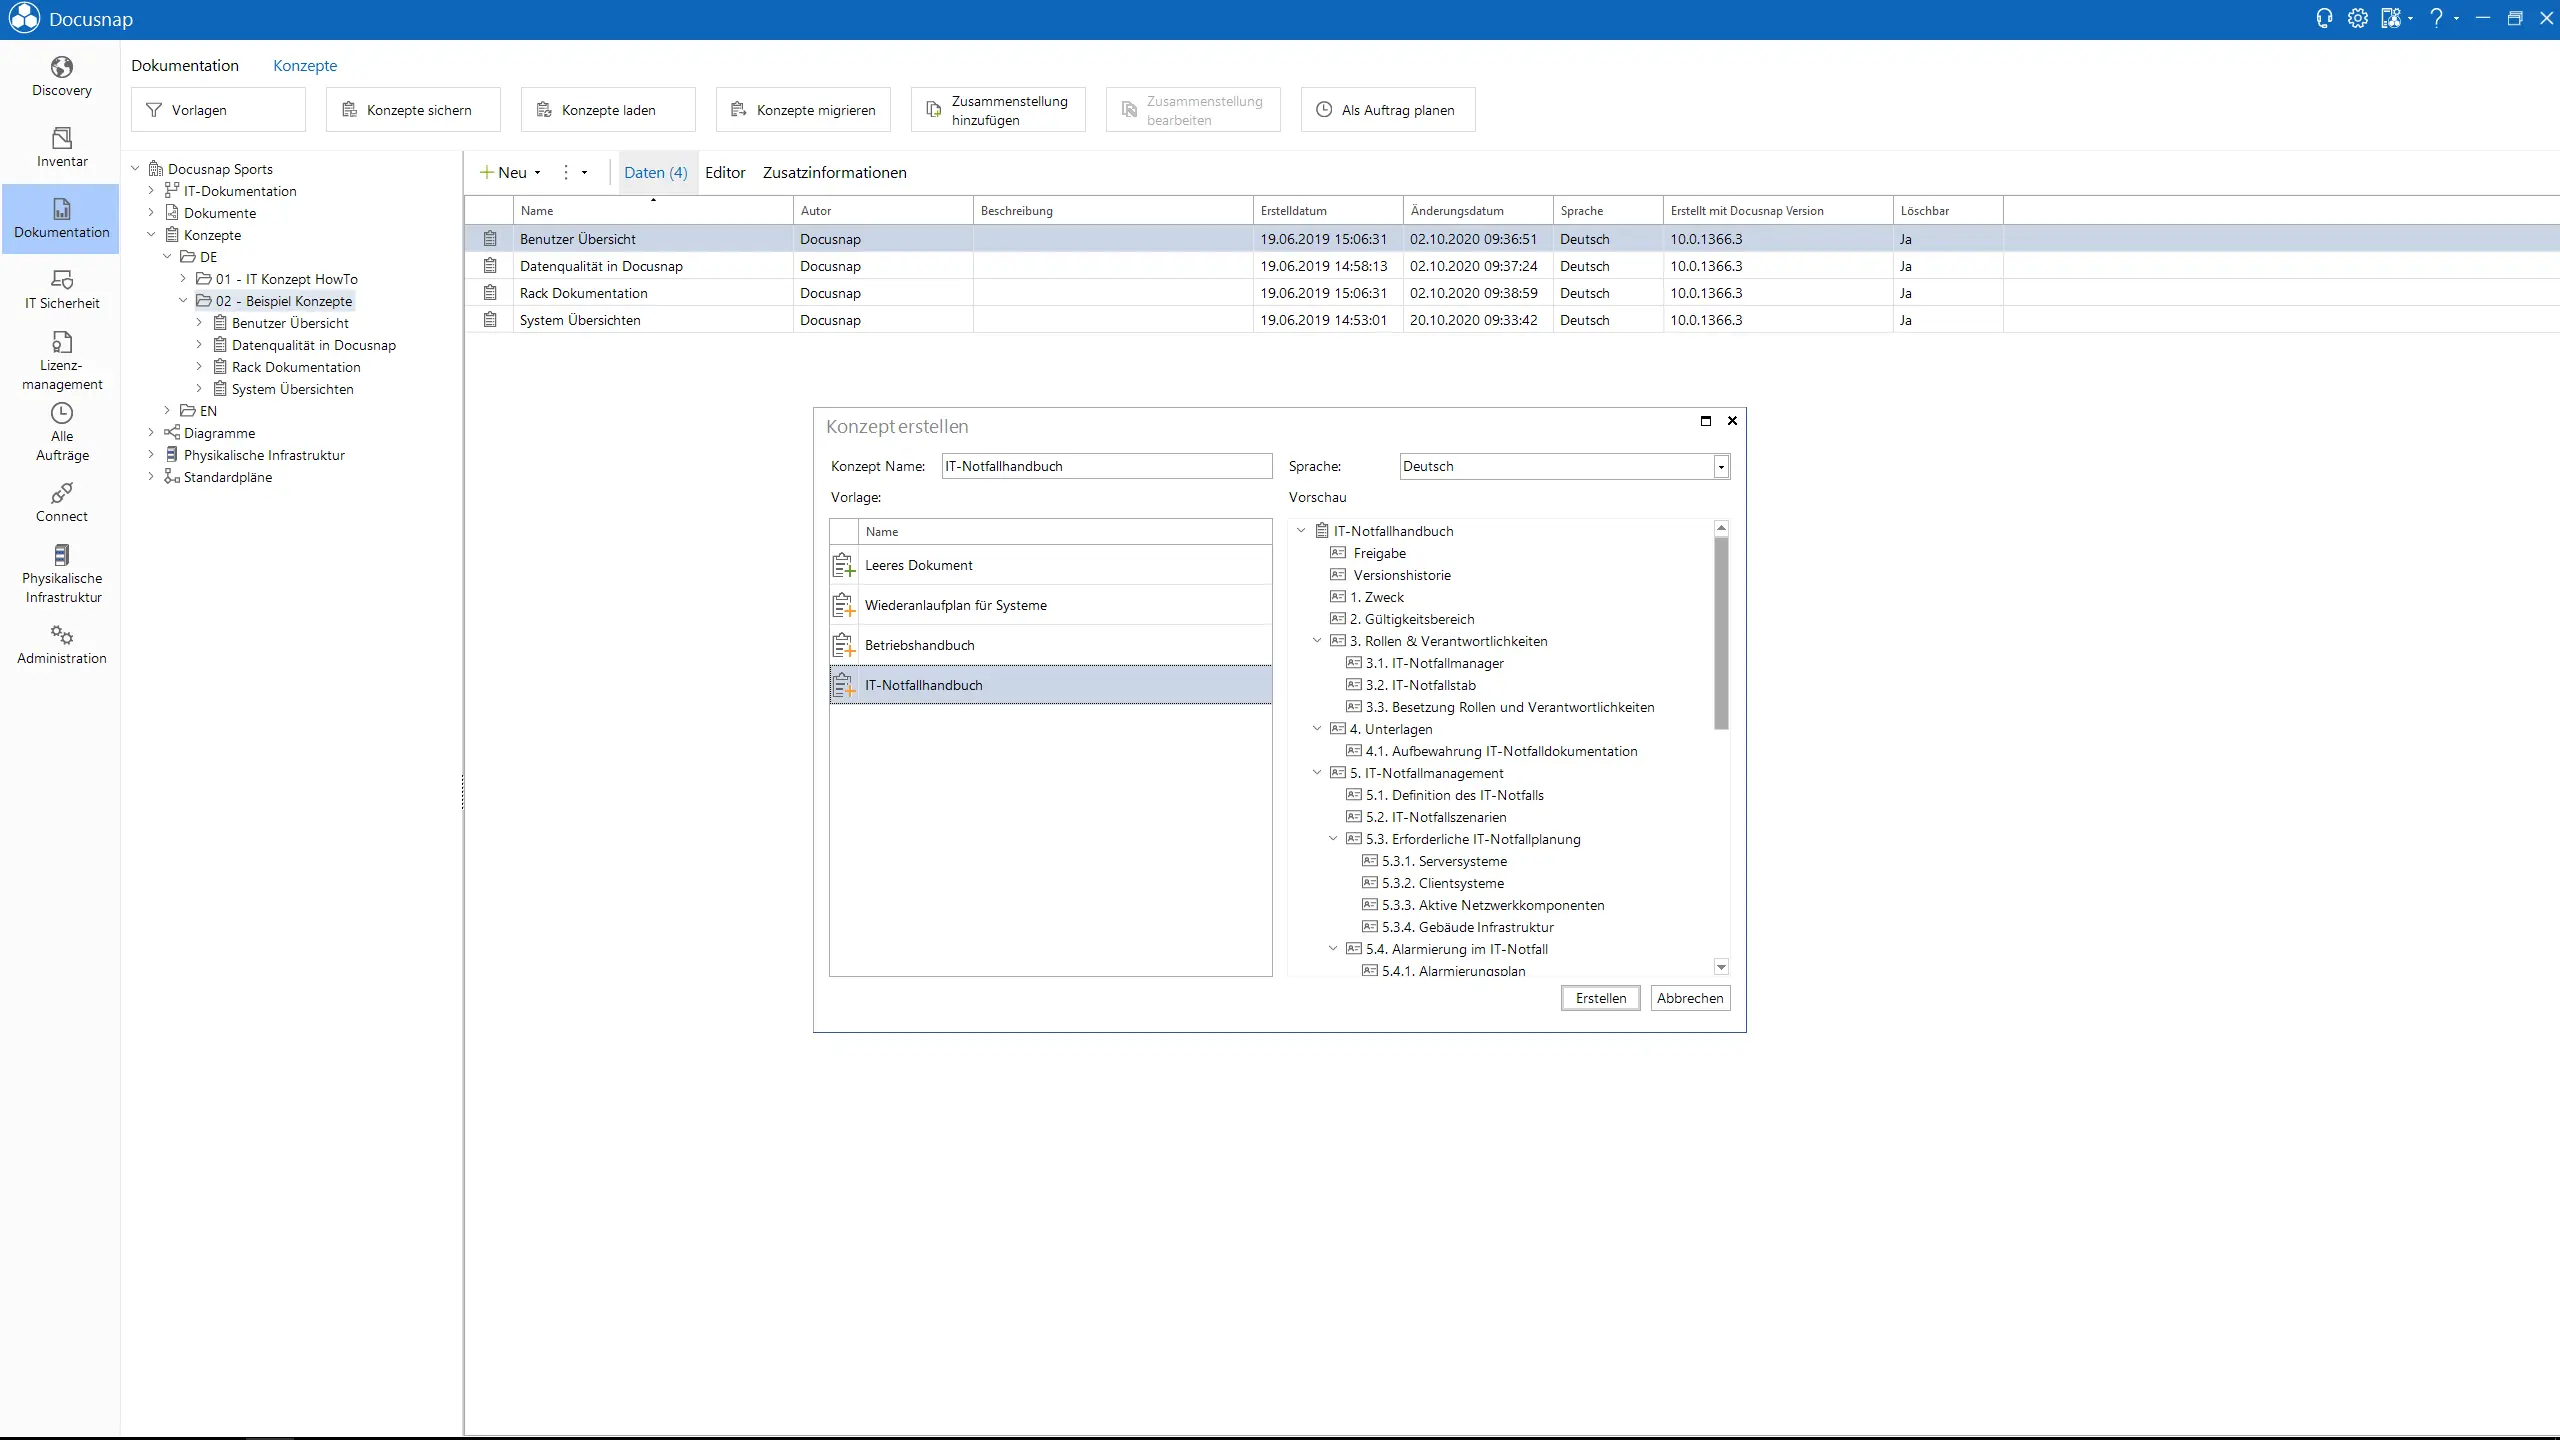Click the Benutzer Übersicht row icon in table
Screen dimensions: 2560x1440
tap(490, 239)
